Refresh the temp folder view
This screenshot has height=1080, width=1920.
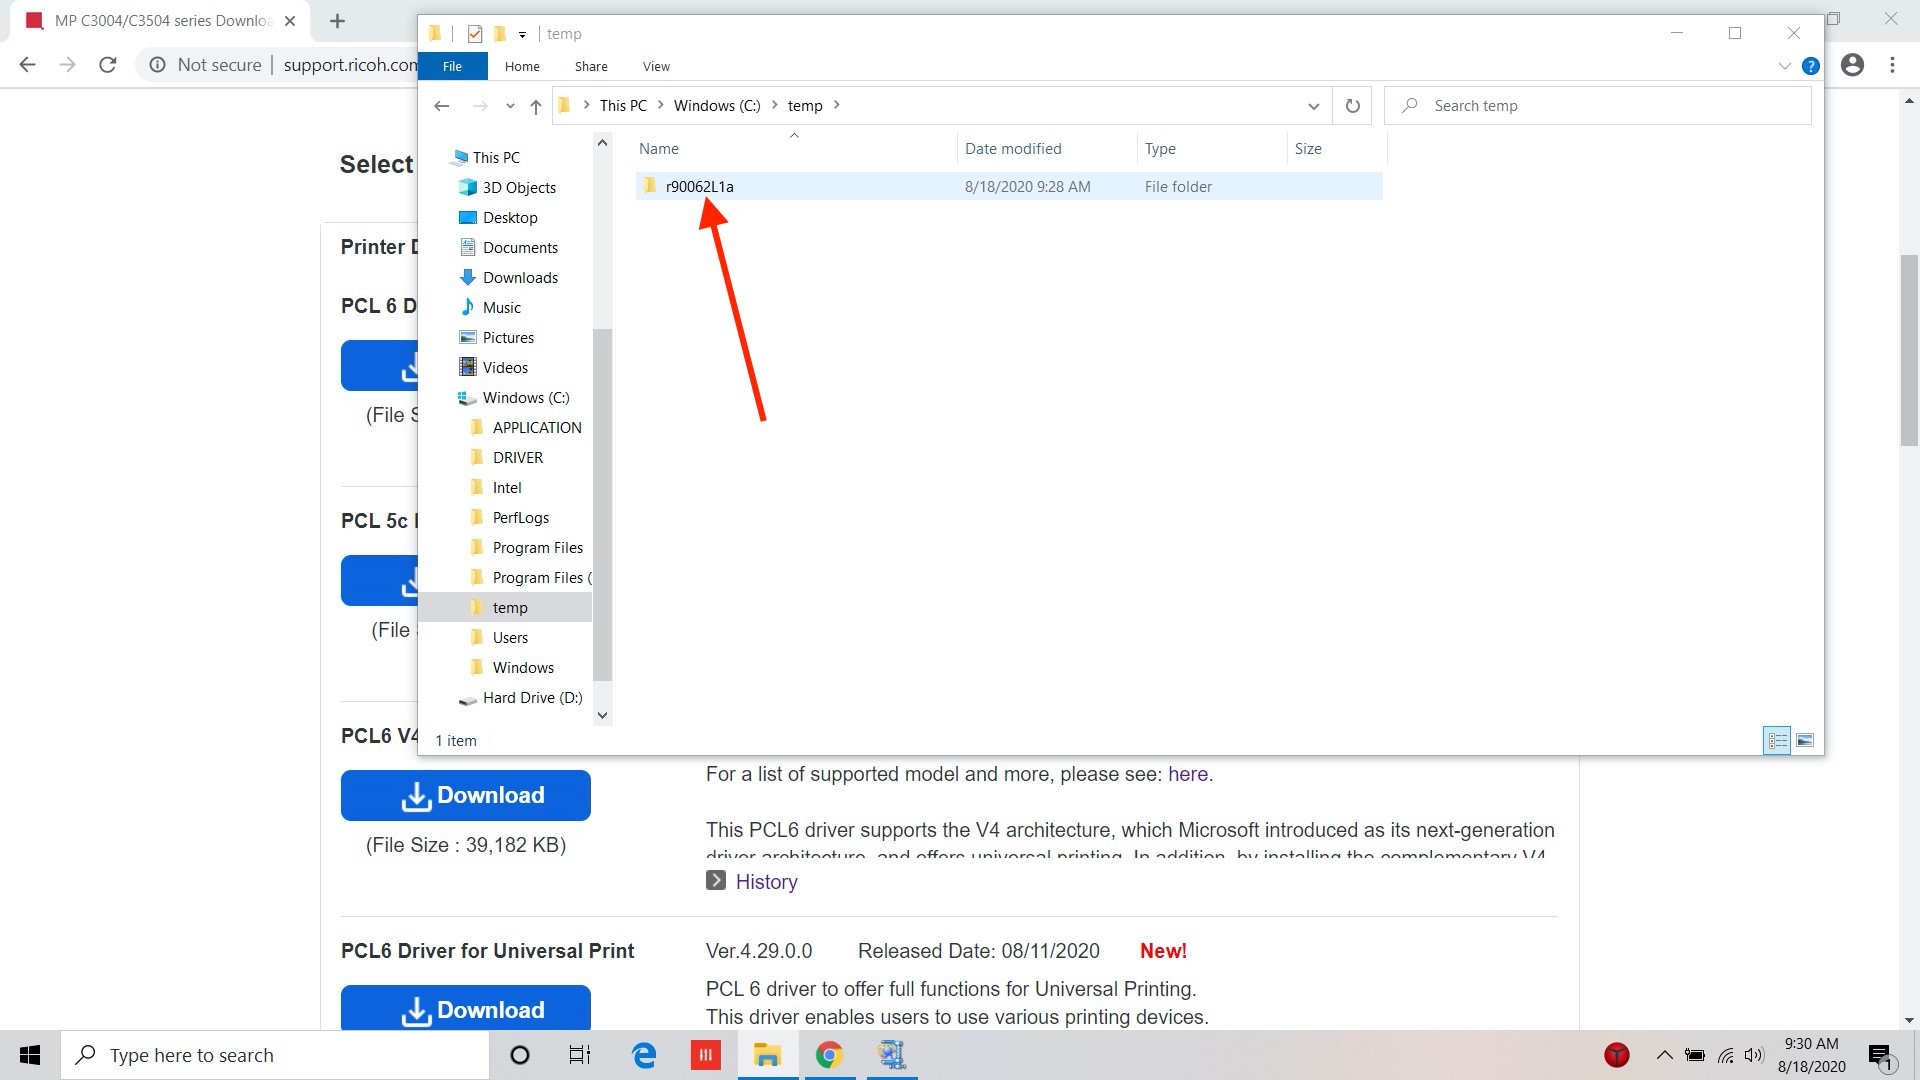[1352, 106]
